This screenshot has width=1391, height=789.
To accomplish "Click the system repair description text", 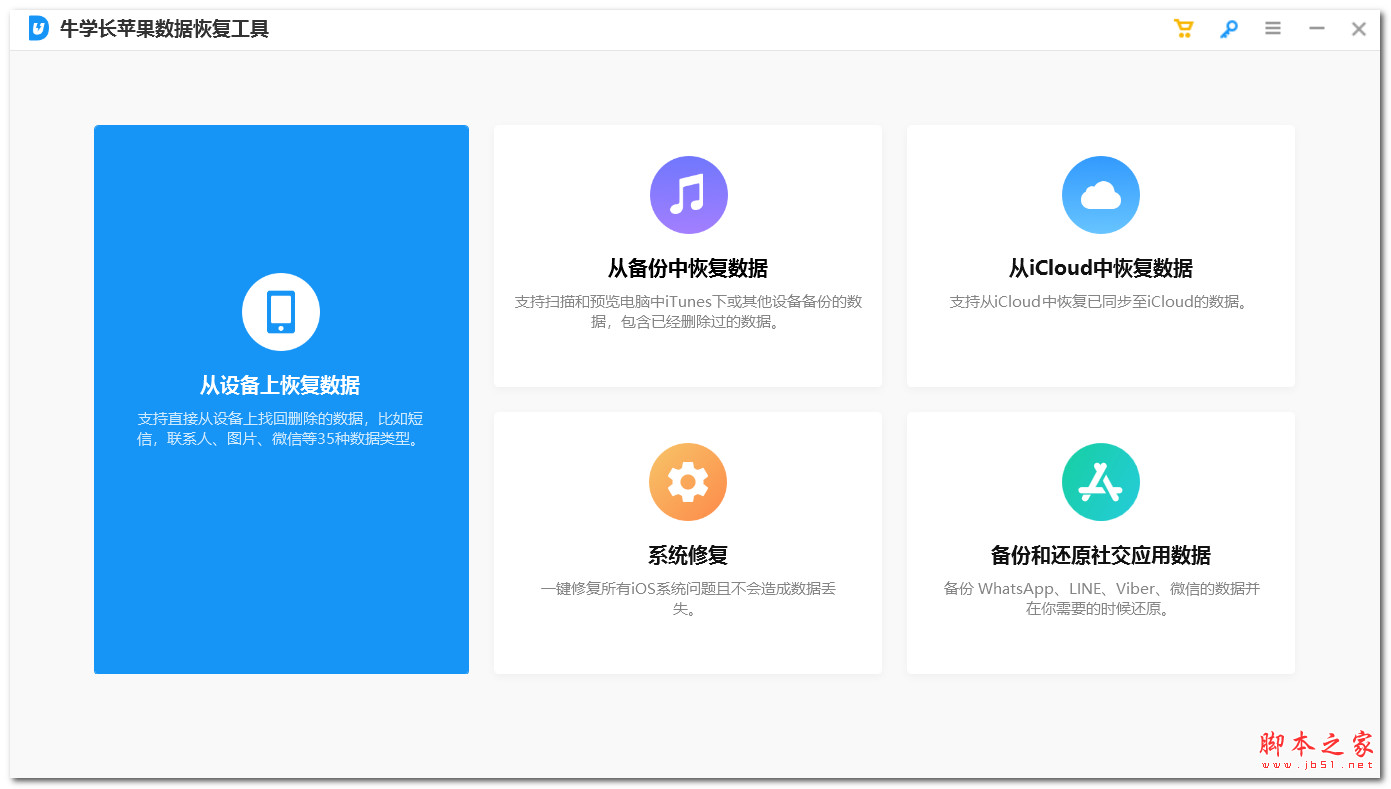I will (x=688, y=598).
